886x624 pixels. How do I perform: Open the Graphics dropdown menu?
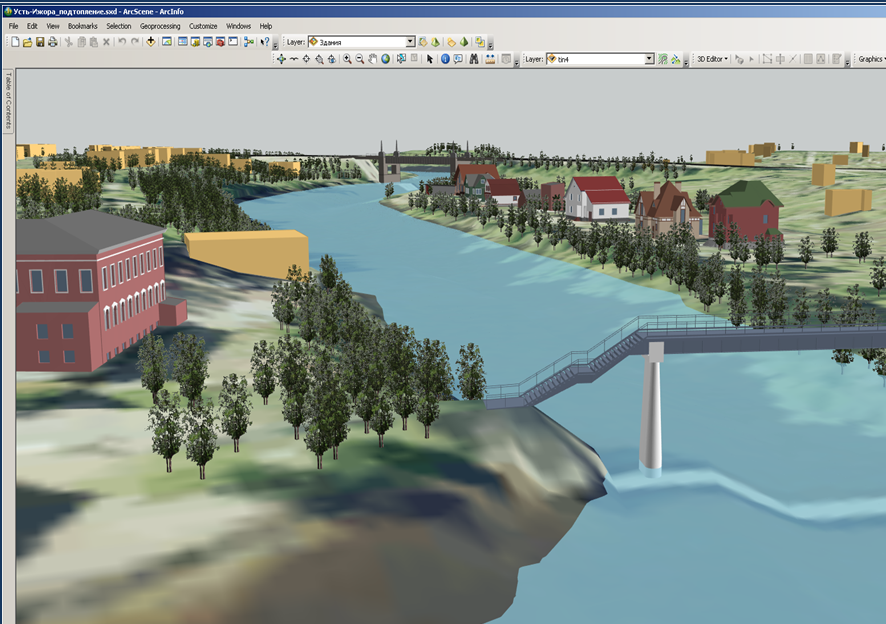pyautogui.click(x=870, y=59)
